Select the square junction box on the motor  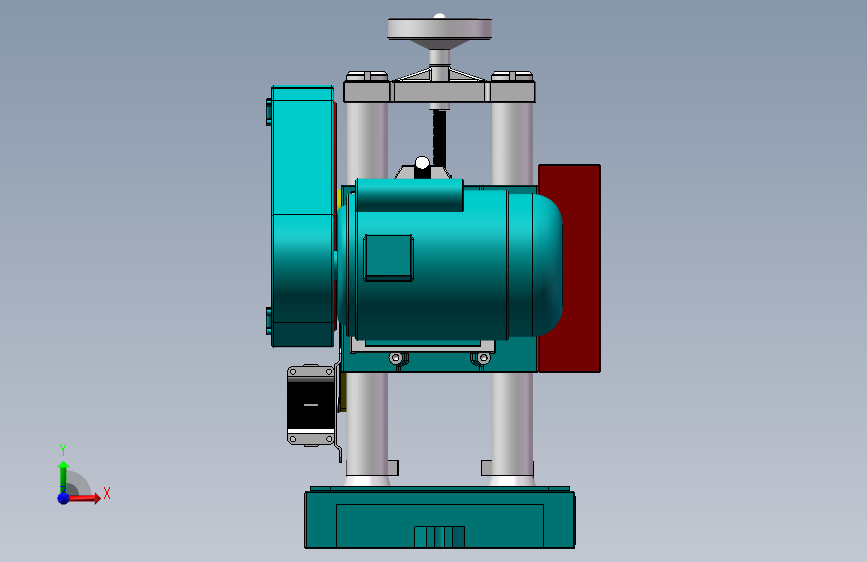388,257
